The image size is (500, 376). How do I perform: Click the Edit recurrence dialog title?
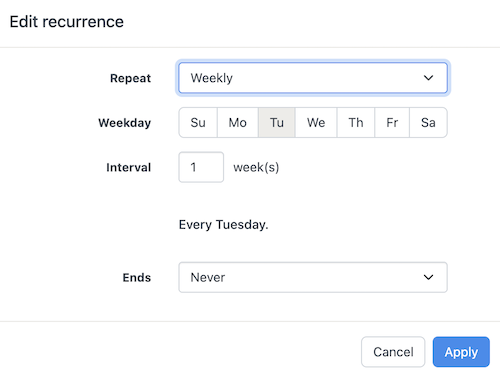tap(67, 22)
